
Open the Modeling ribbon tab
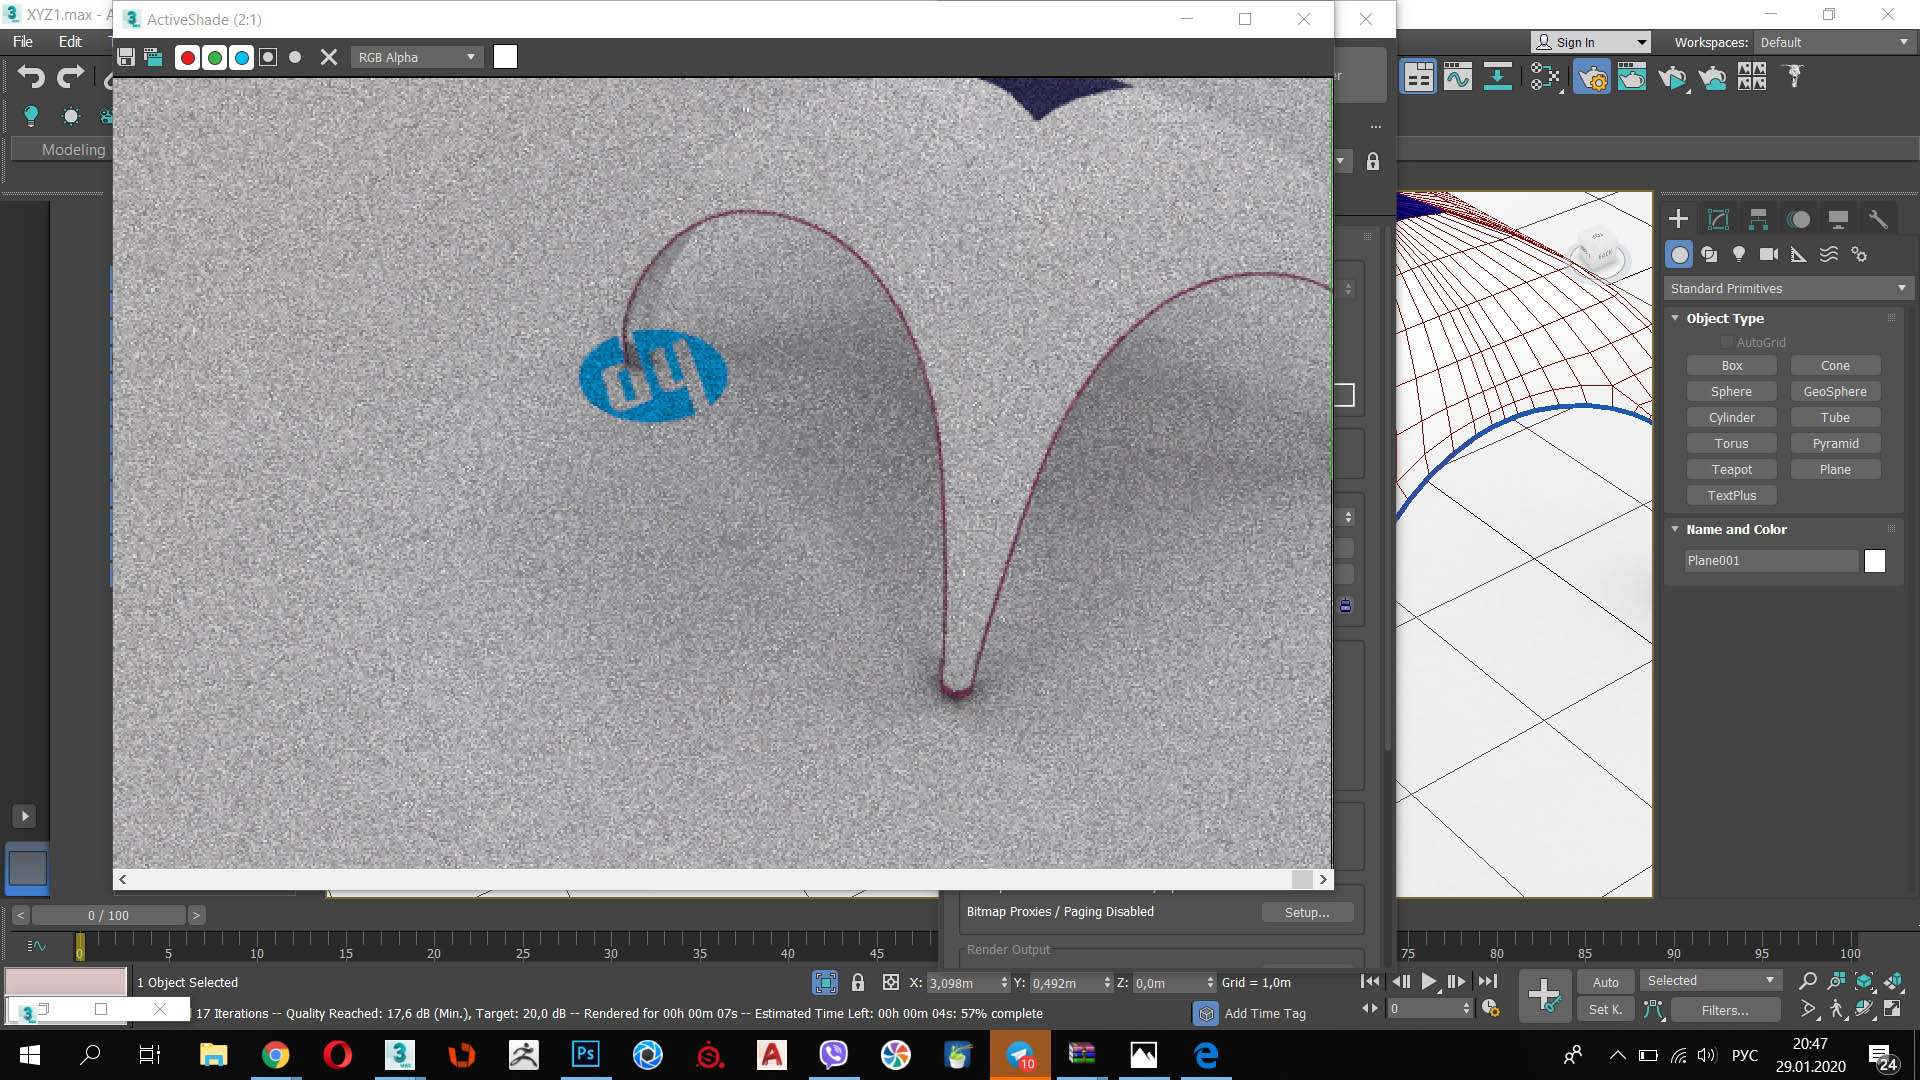pos(73,149)
